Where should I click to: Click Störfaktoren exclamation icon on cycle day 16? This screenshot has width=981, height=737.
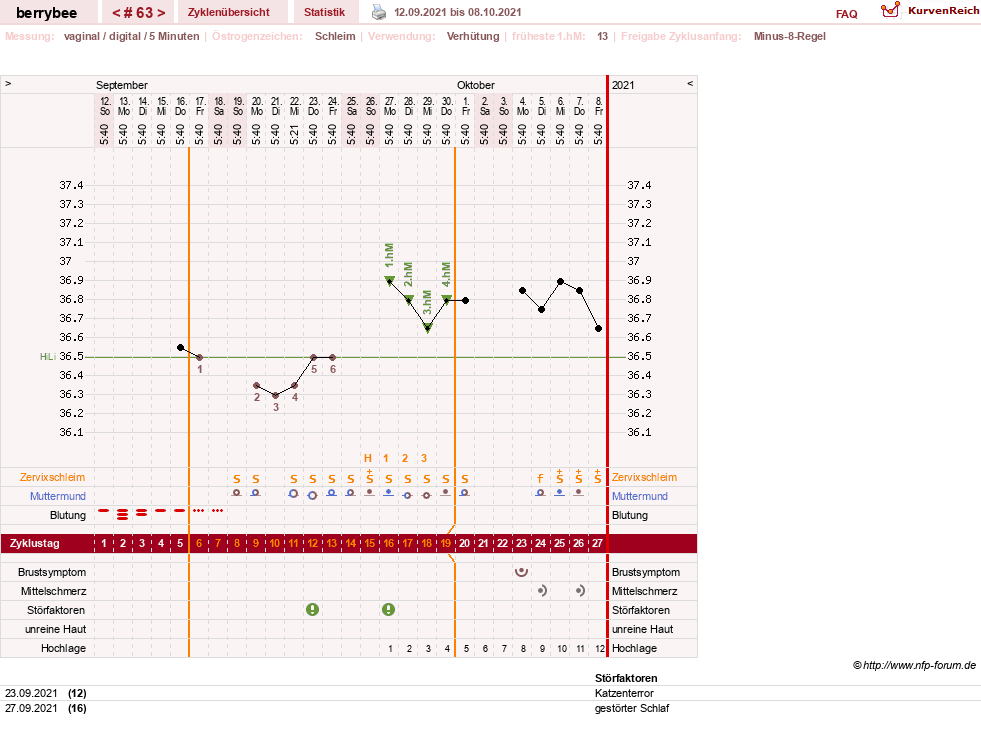point(389,609)
